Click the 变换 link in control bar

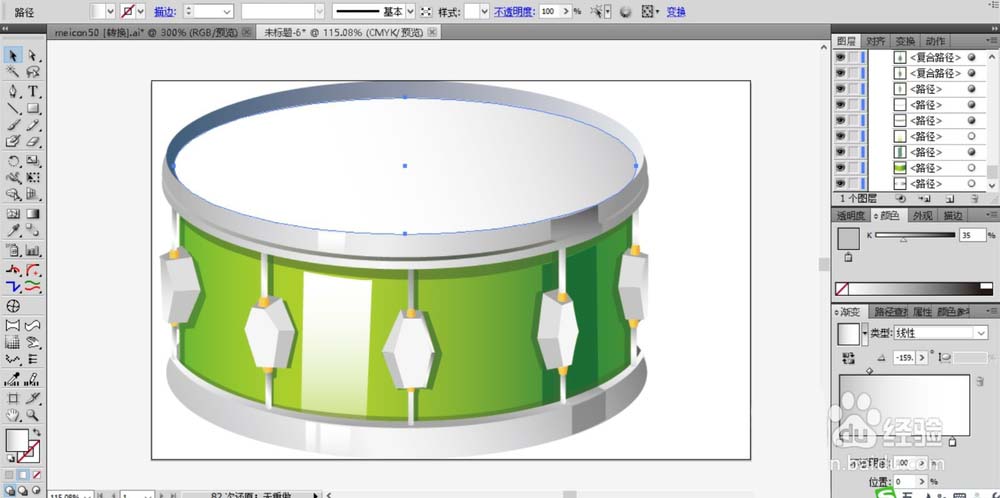point(676,11)
